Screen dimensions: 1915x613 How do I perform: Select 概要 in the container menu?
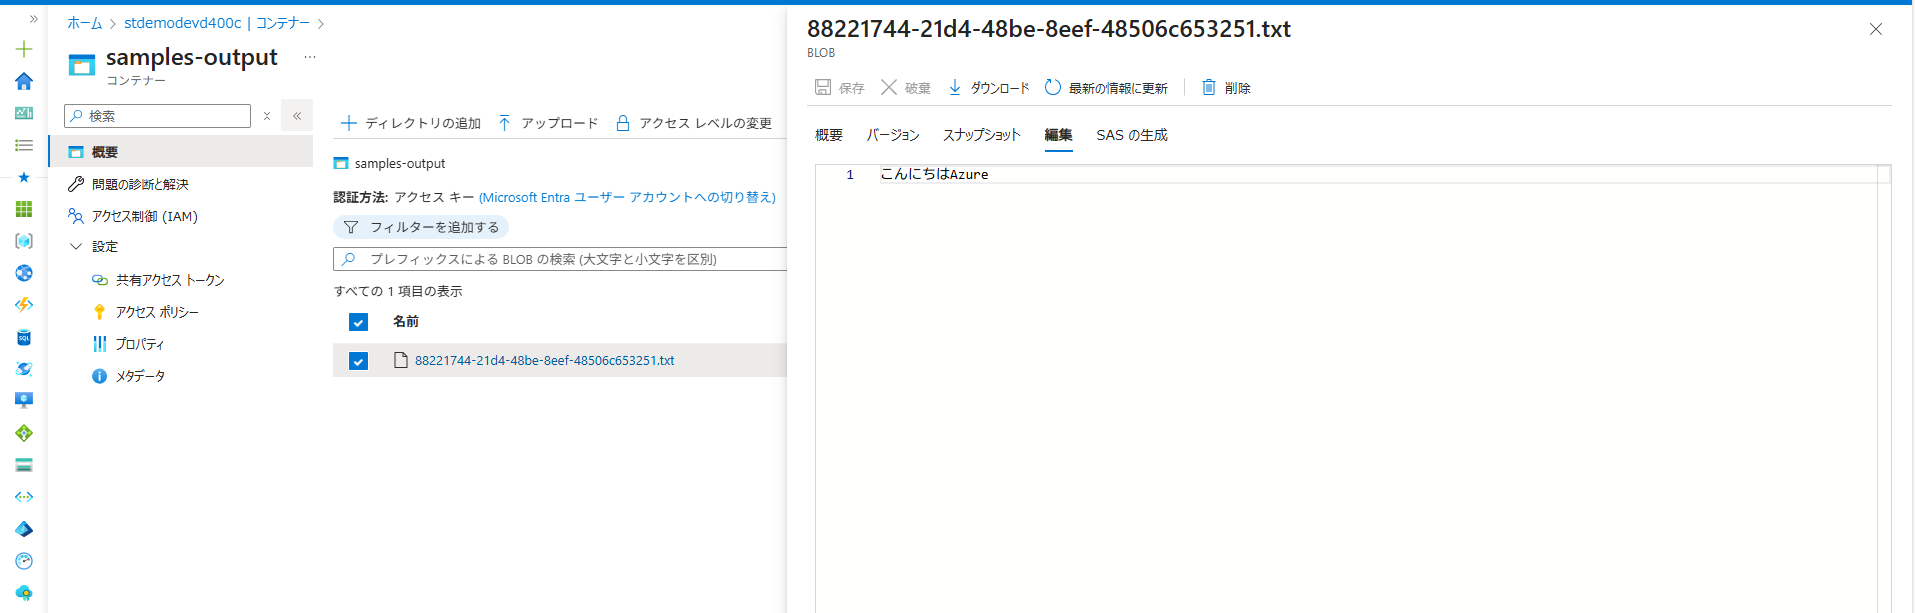[x=181, y=152]
